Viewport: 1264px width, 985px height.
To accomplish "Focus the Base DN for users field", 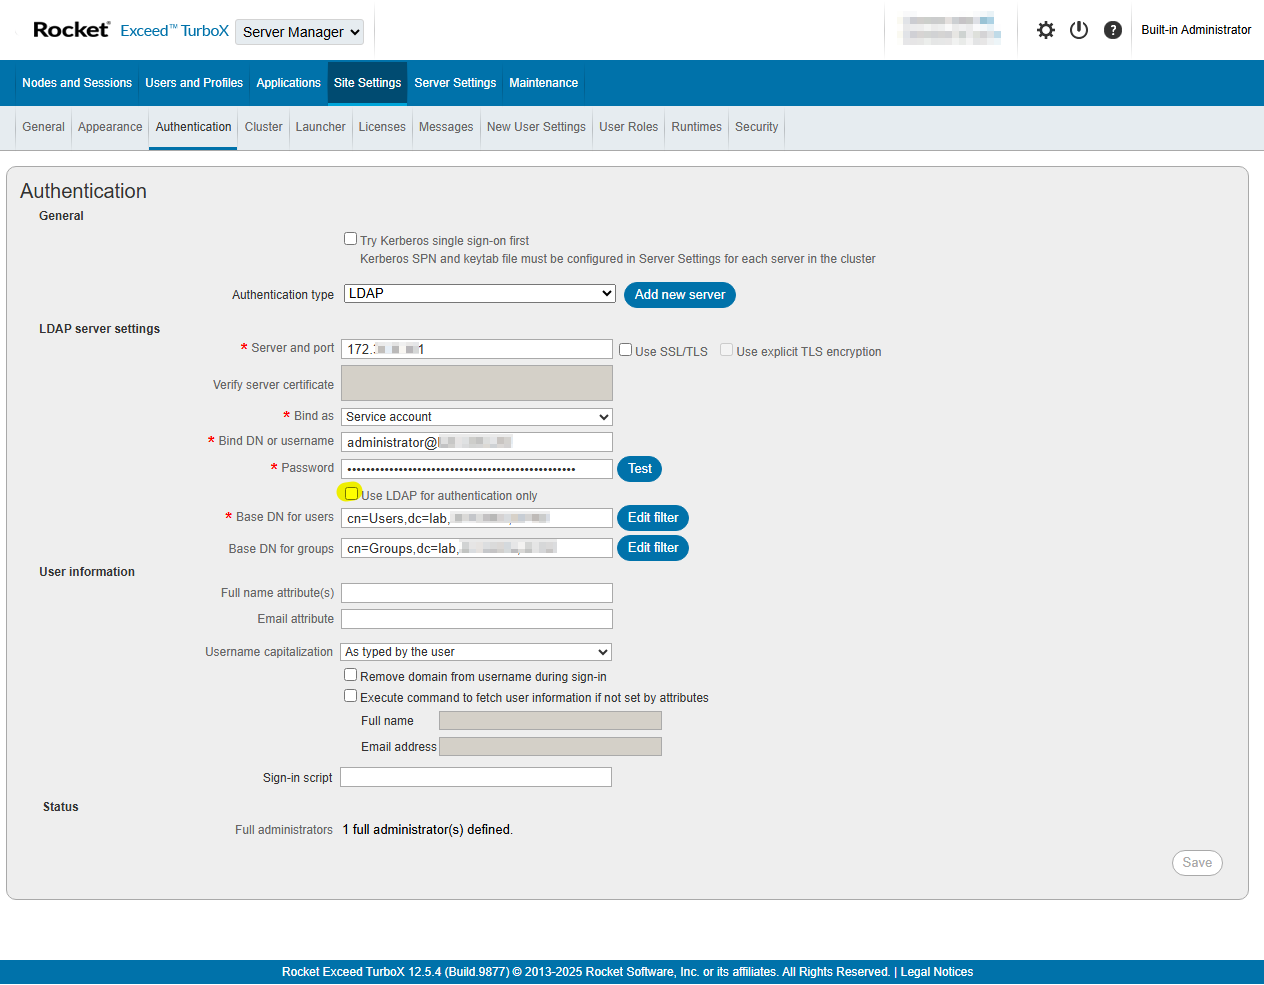I will click(x=477, y=518).
